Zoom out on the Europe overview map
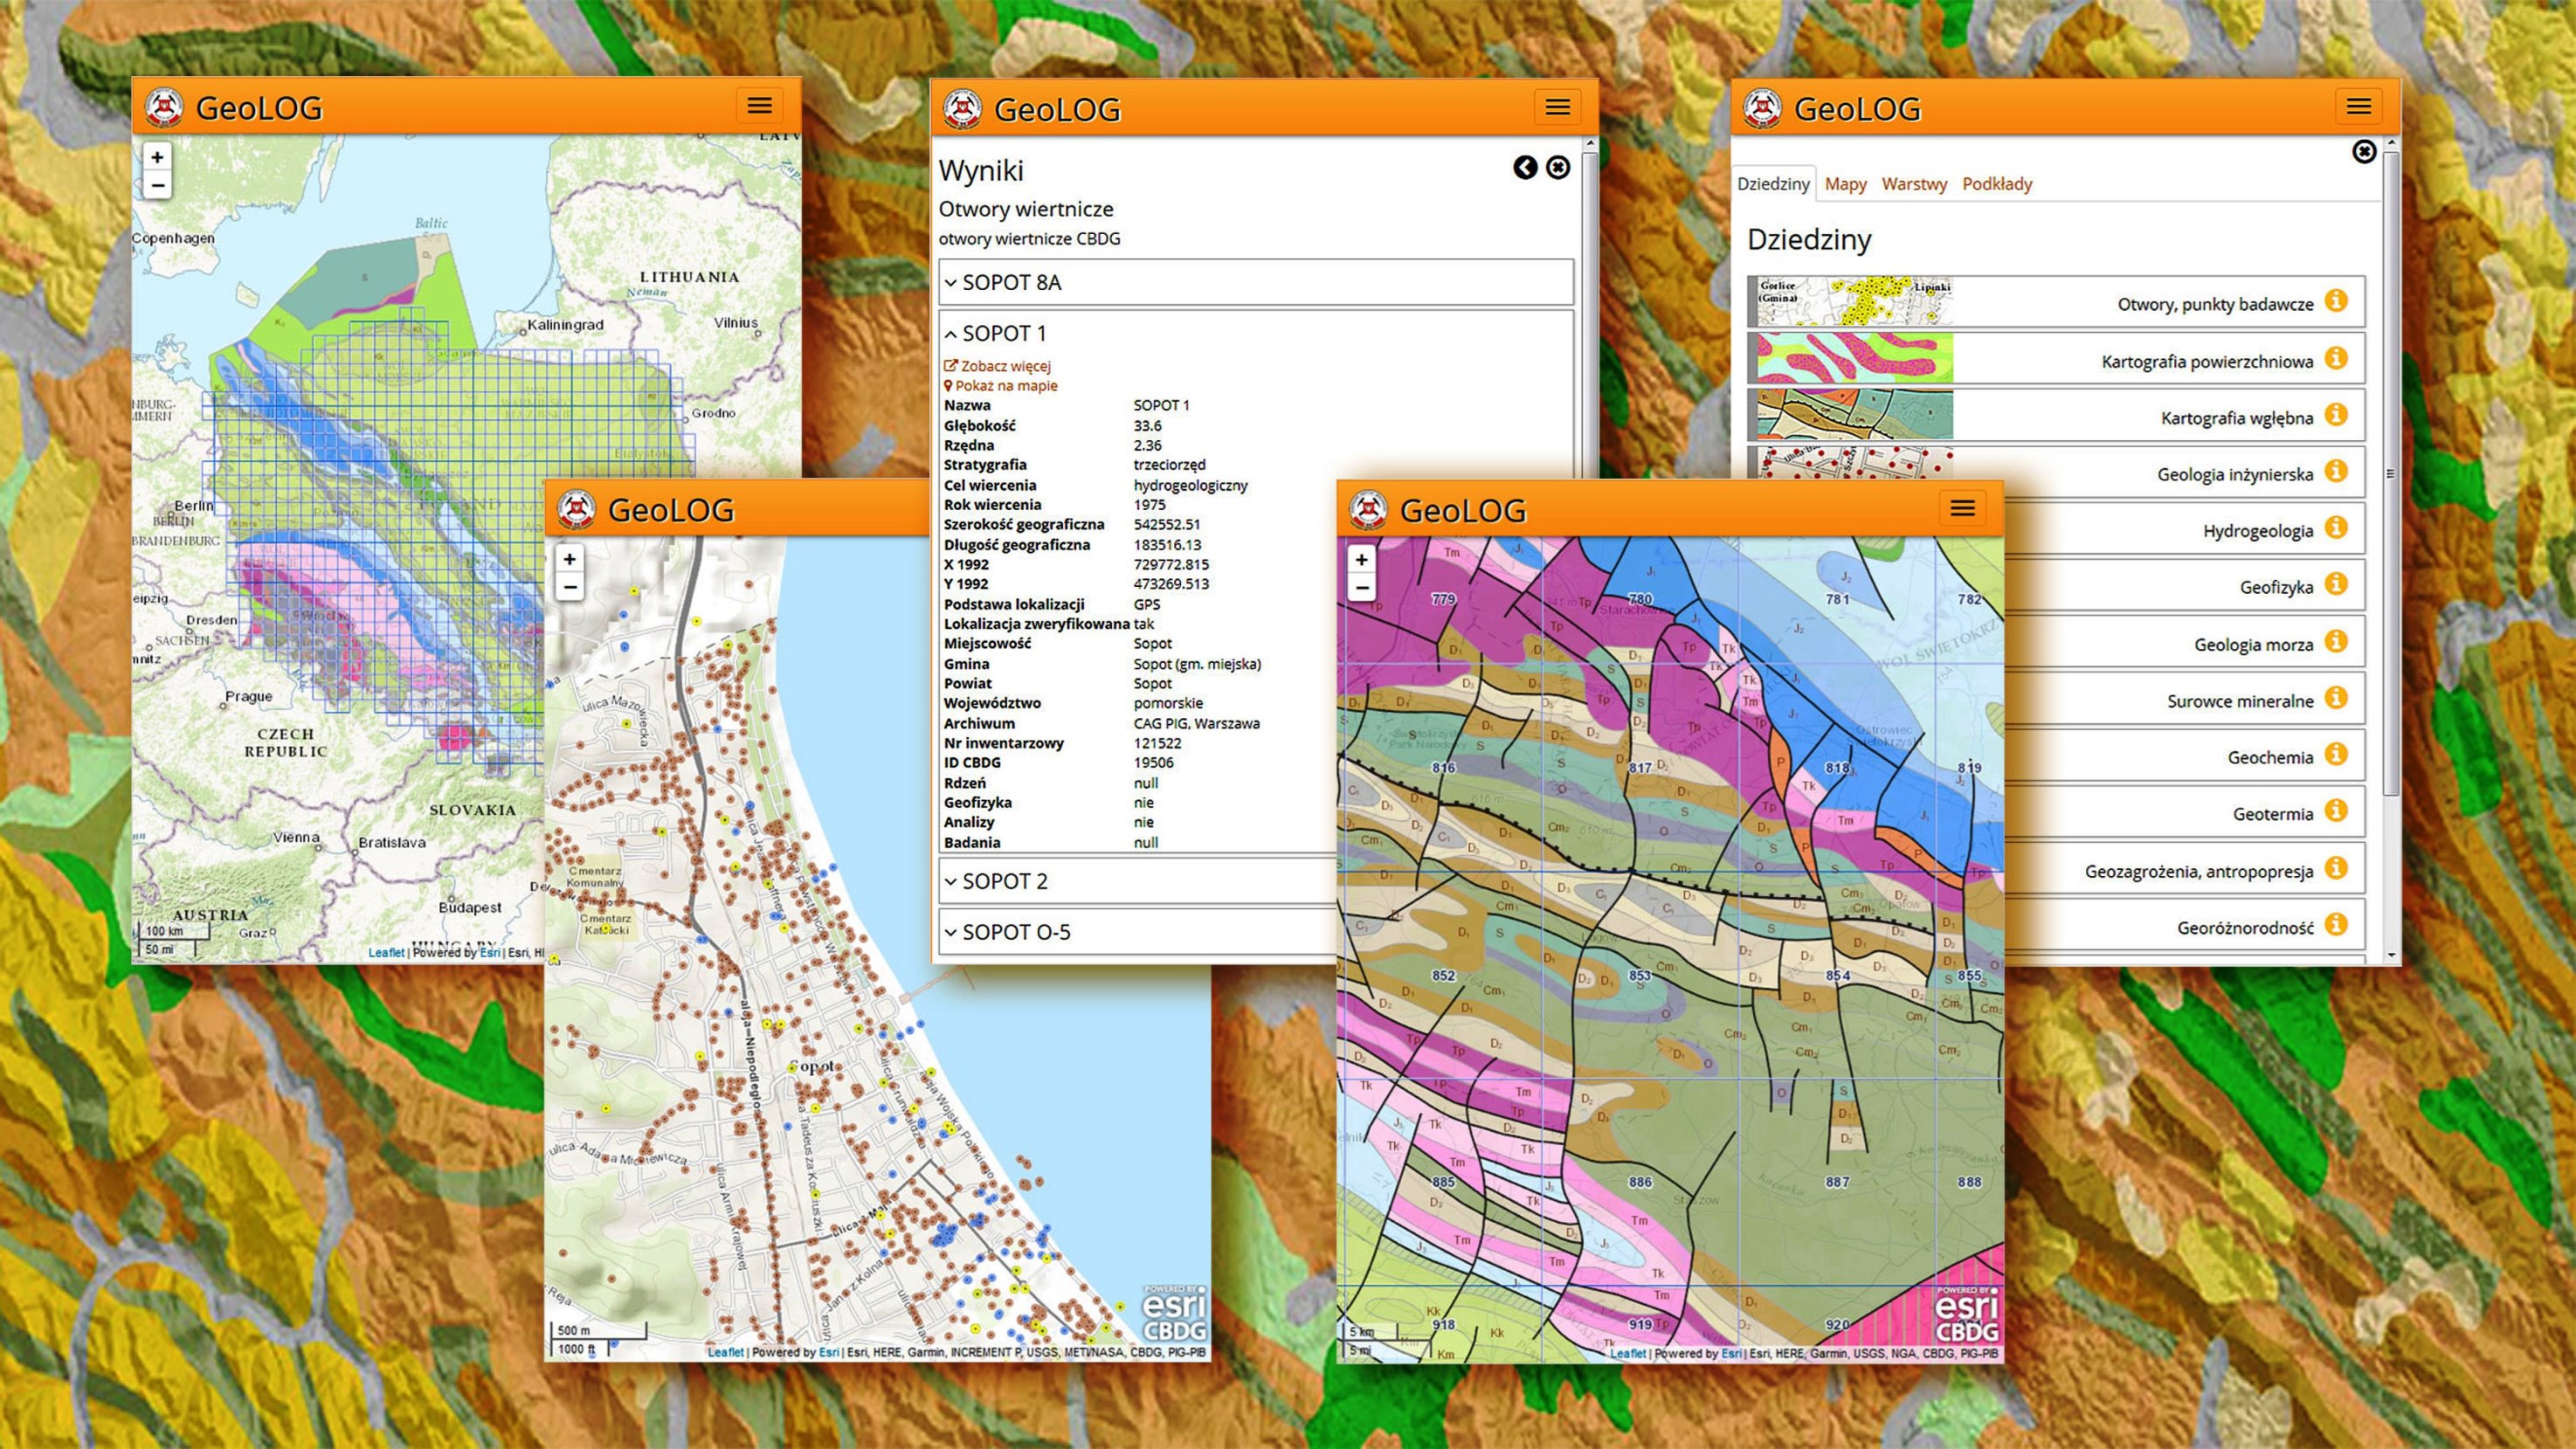 [157, 185]
